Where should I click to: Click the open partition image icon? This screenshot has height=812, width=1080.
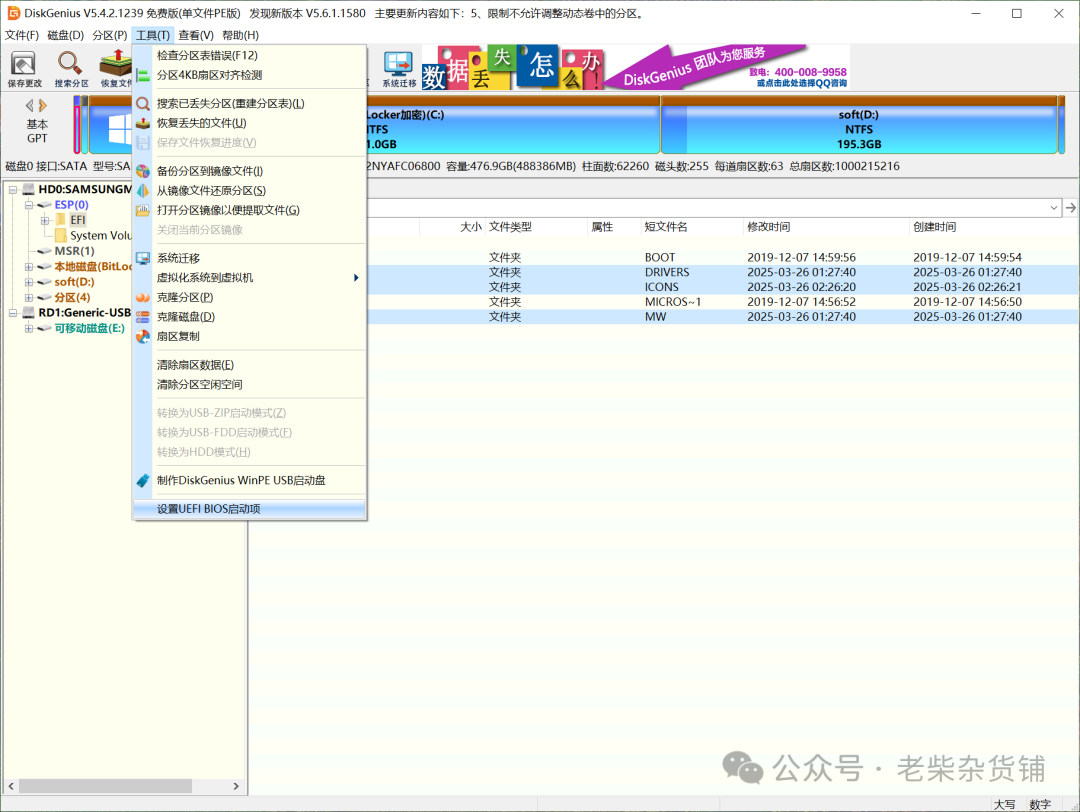143,210
